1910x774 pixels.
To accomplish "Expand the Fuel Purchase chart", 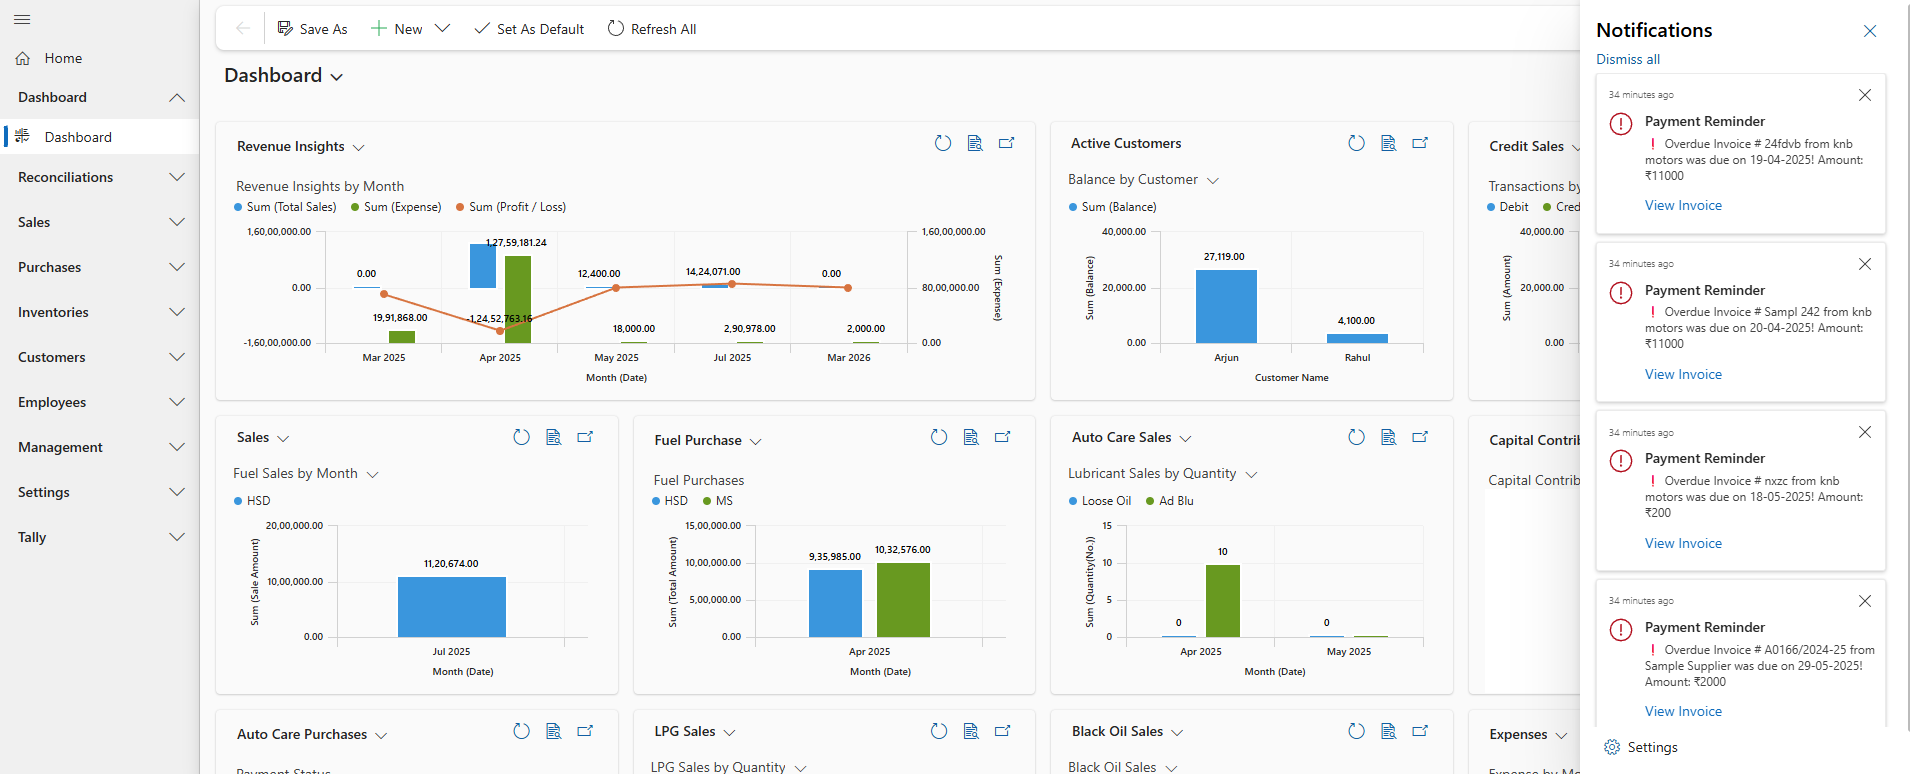I will coord(1003,437).
